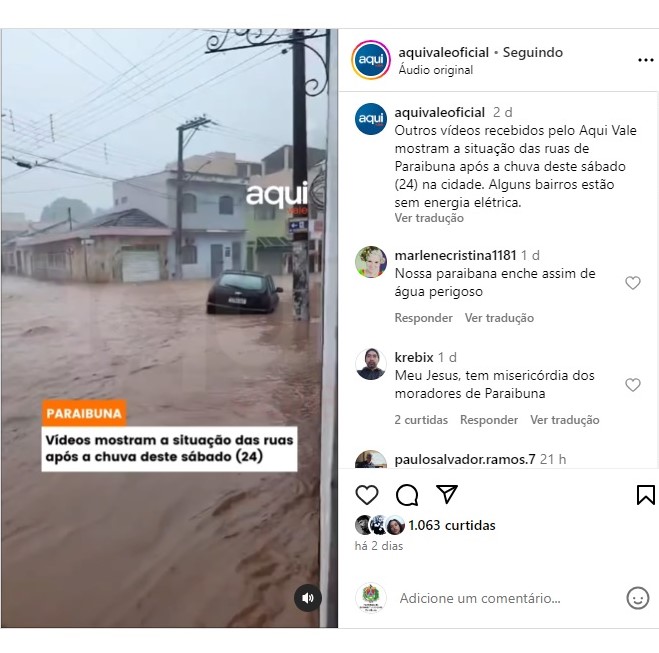Open the 1.063 curtidas likes list
The height and width of the screenshot is (653, 659).
(x=452, y=525)
